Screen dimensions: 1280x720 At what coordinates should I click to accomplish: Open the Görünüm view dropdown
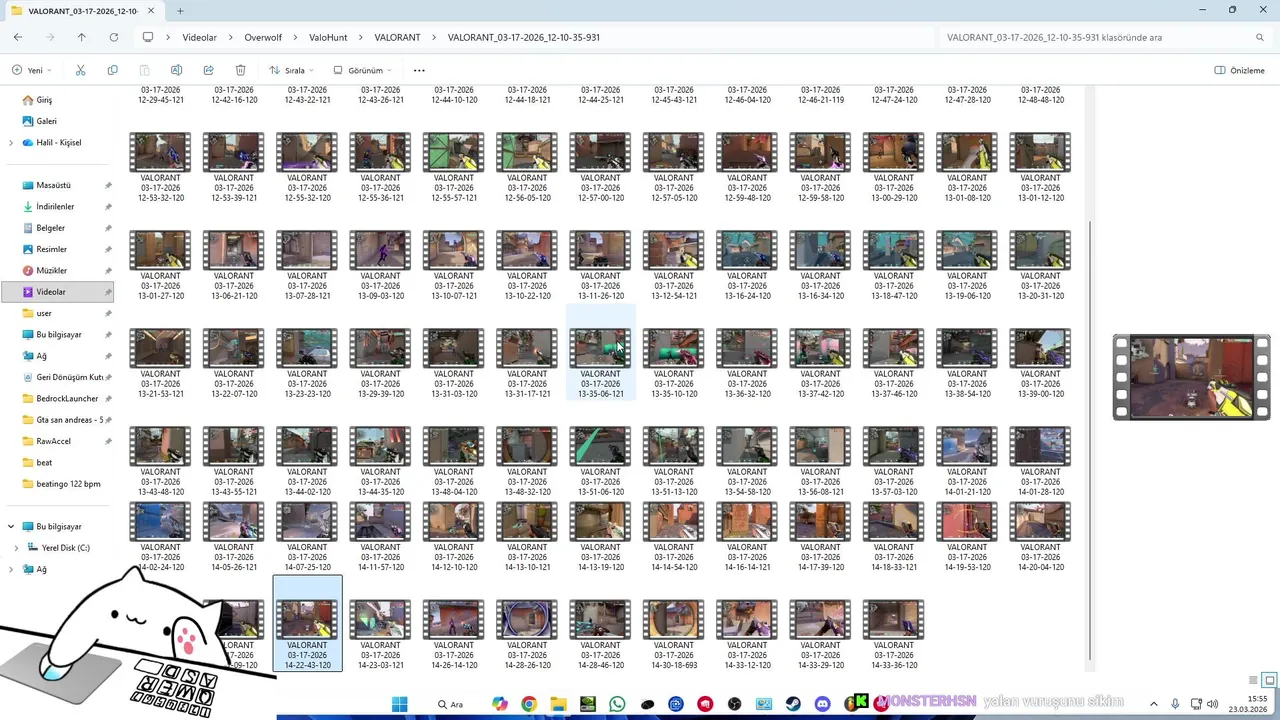[362, 70]
